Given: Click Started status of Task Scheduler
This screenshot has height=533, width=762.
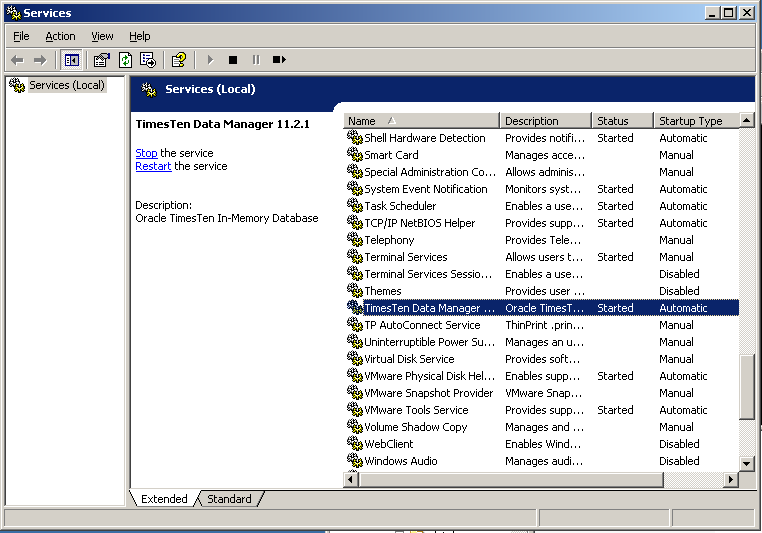Looking at the screenshot, I should click(x=615, y=206).
